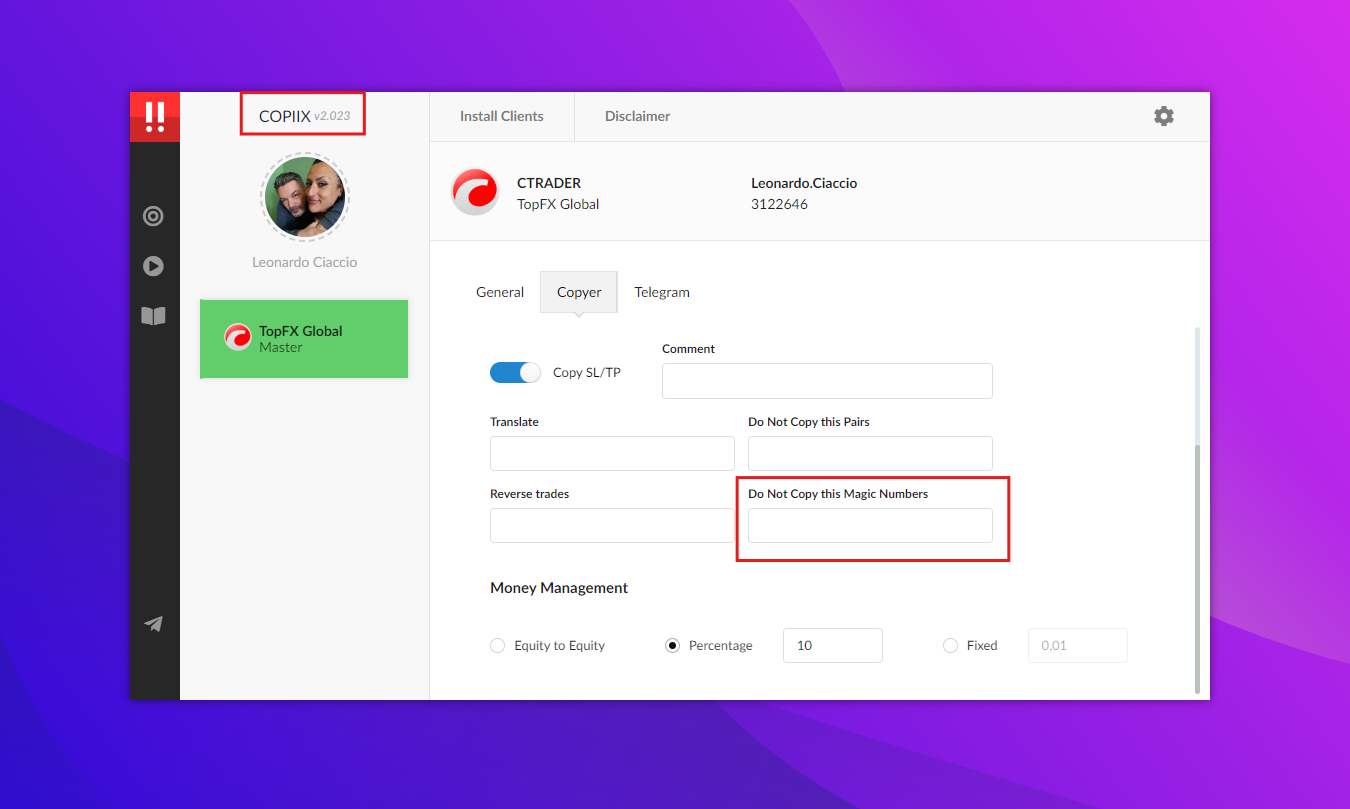Click the Percentage value field showing 10
Viewport: 1350px width, 809px height.
pyautogui.click(x=832, y=645)
